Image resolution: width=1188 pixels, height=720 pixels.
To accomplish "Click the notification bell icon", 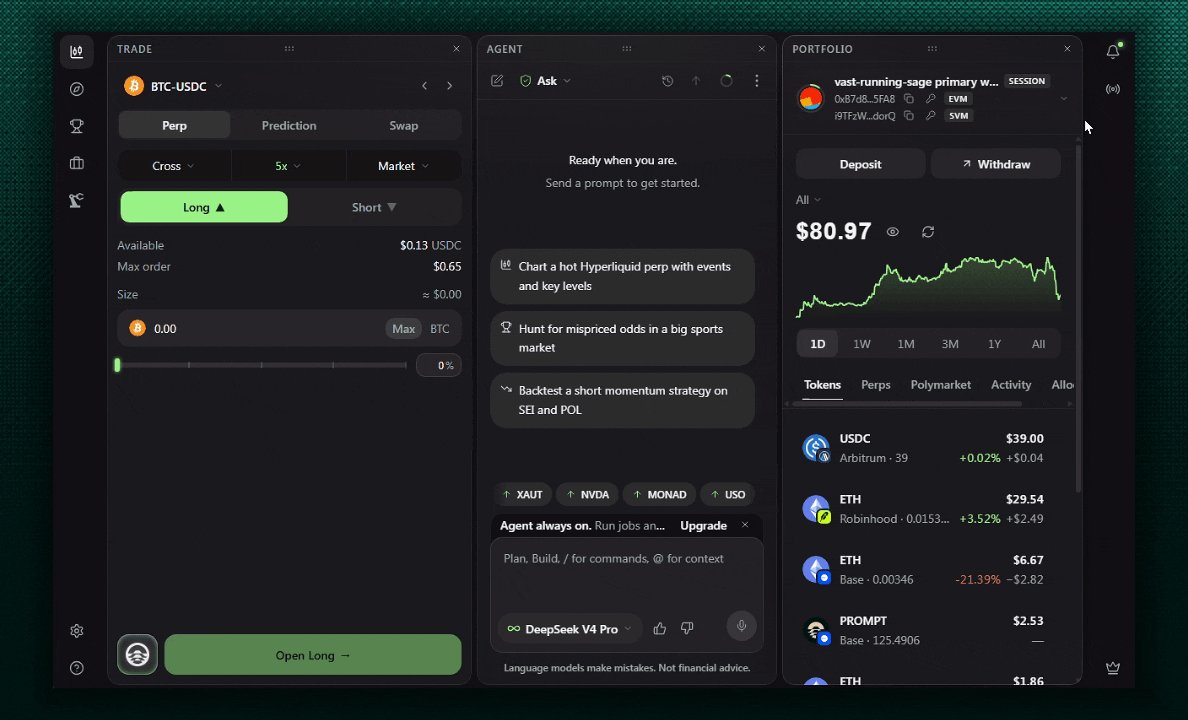I will coord(1112,52).
